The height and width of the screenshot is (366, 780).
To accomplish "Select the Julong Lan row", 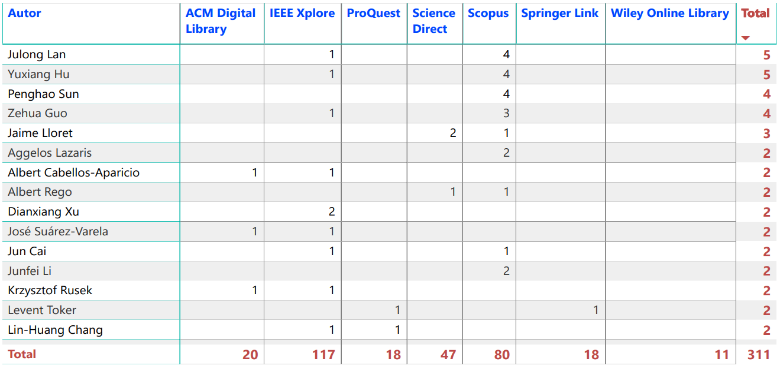I will (389, 54).
